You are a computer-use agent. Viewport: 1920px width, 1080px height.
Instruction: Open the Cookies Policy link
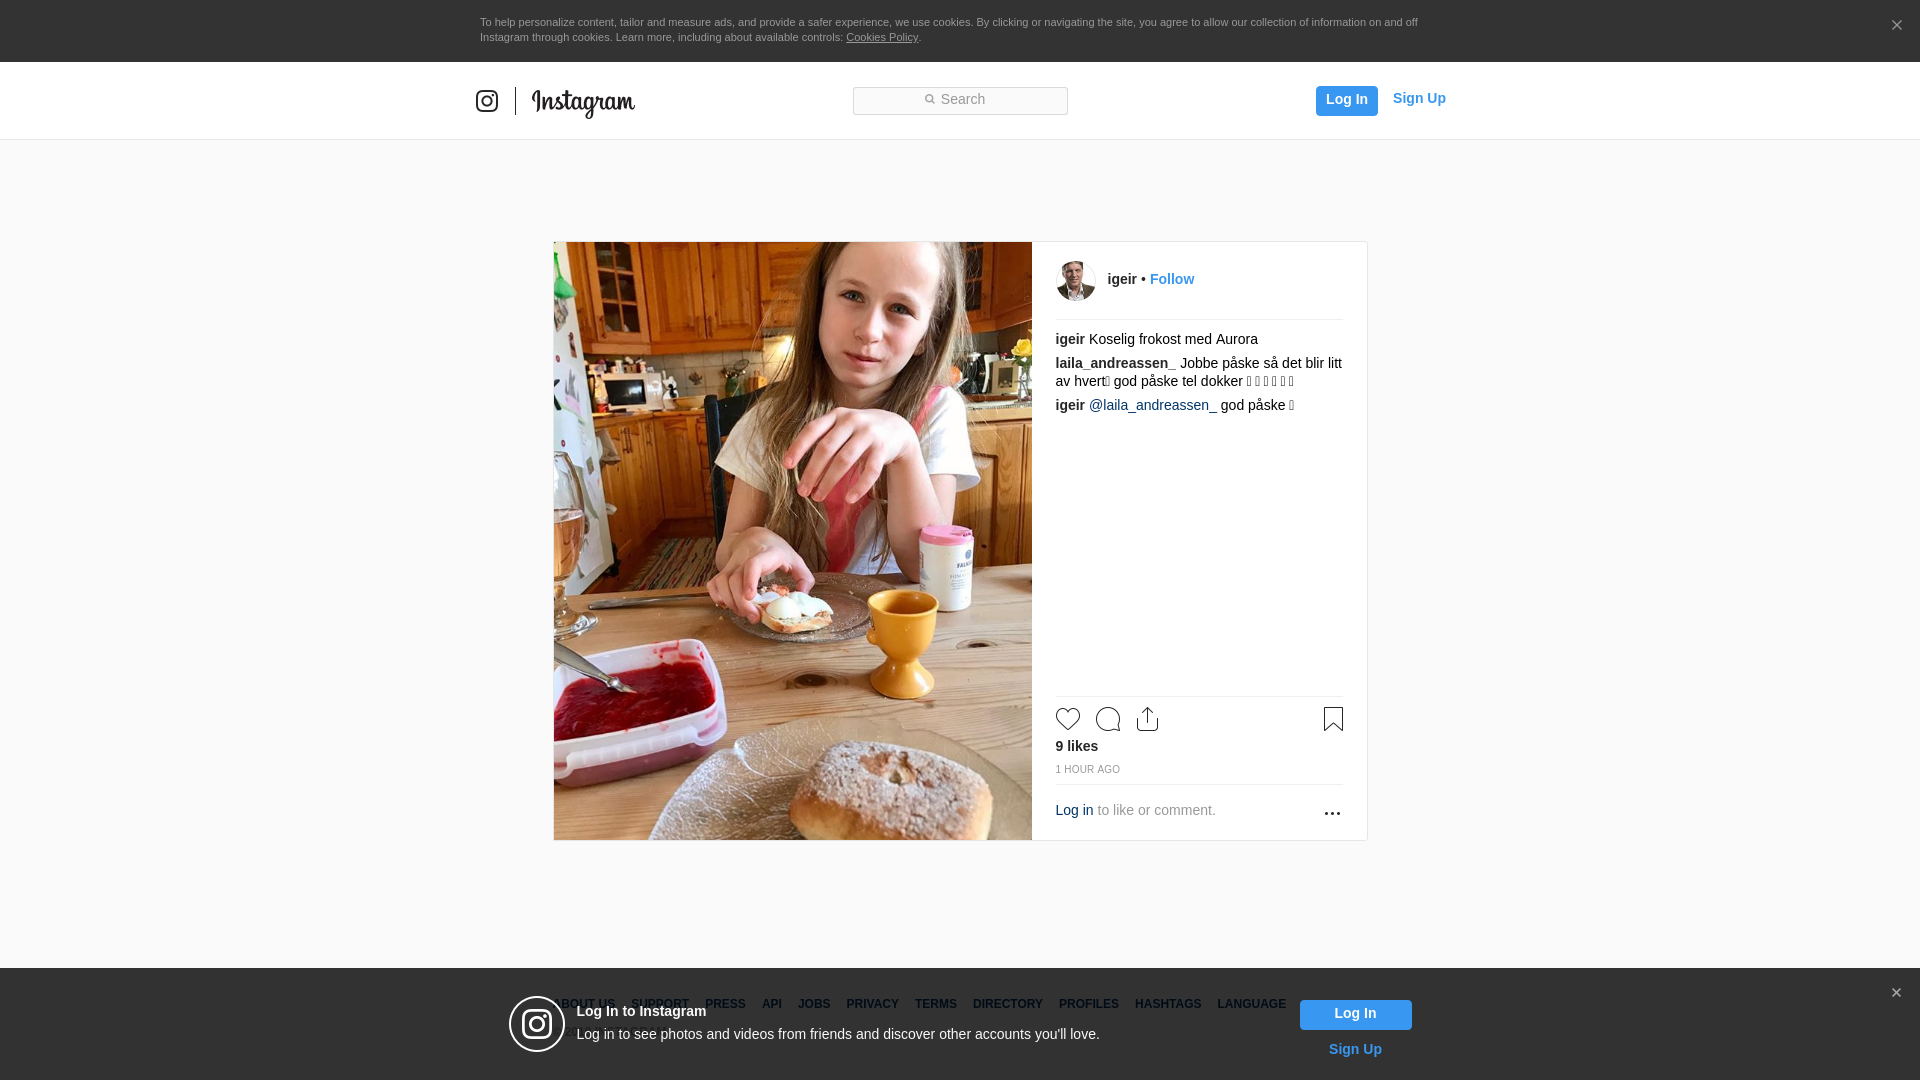click(x=881, y=37)
